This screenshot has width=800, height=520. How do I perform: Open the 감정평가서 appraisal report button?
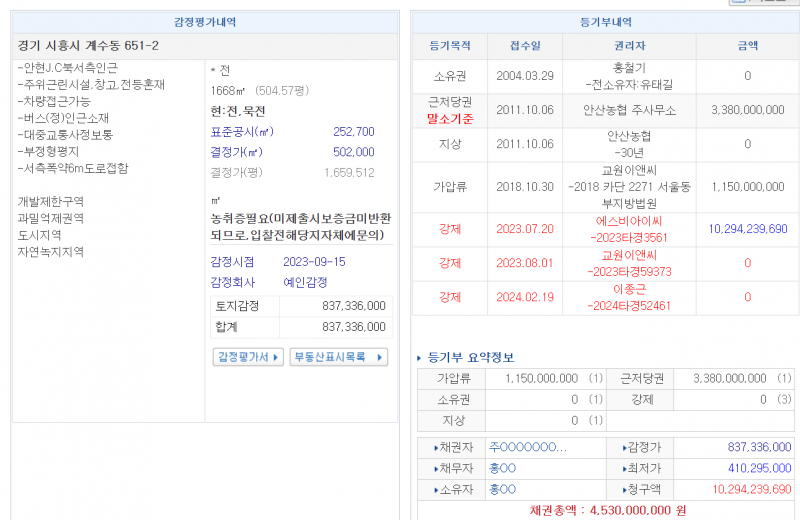click(x=248, y=357)
